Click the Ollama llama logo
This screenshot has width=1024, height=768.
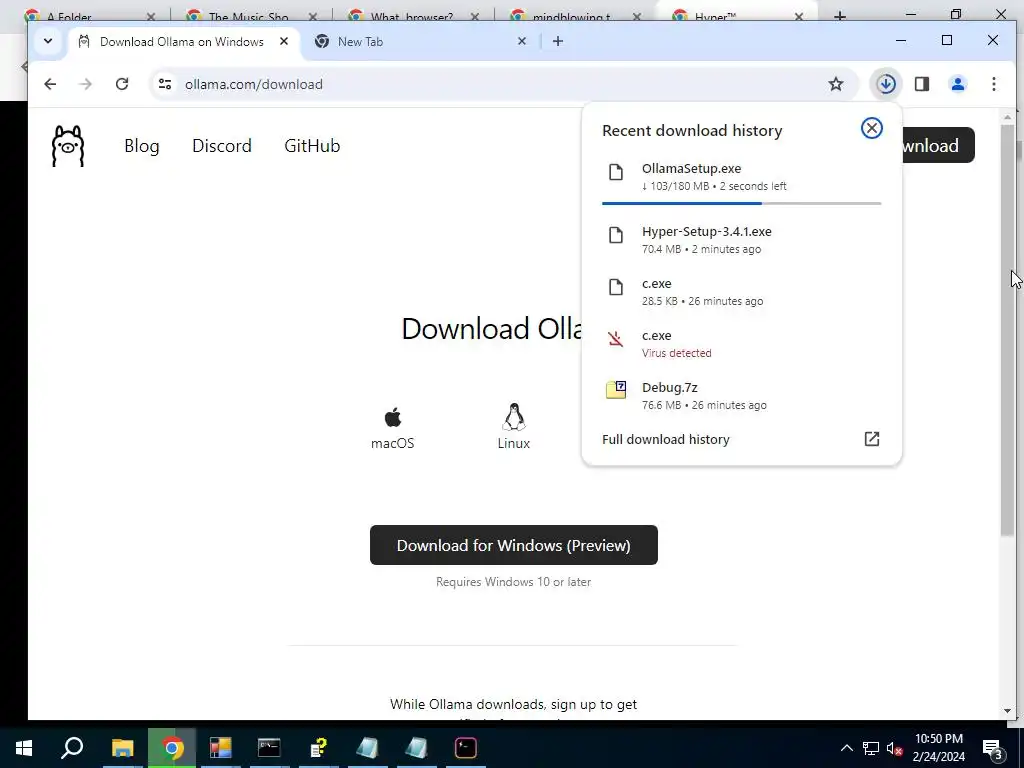[68, 146]
